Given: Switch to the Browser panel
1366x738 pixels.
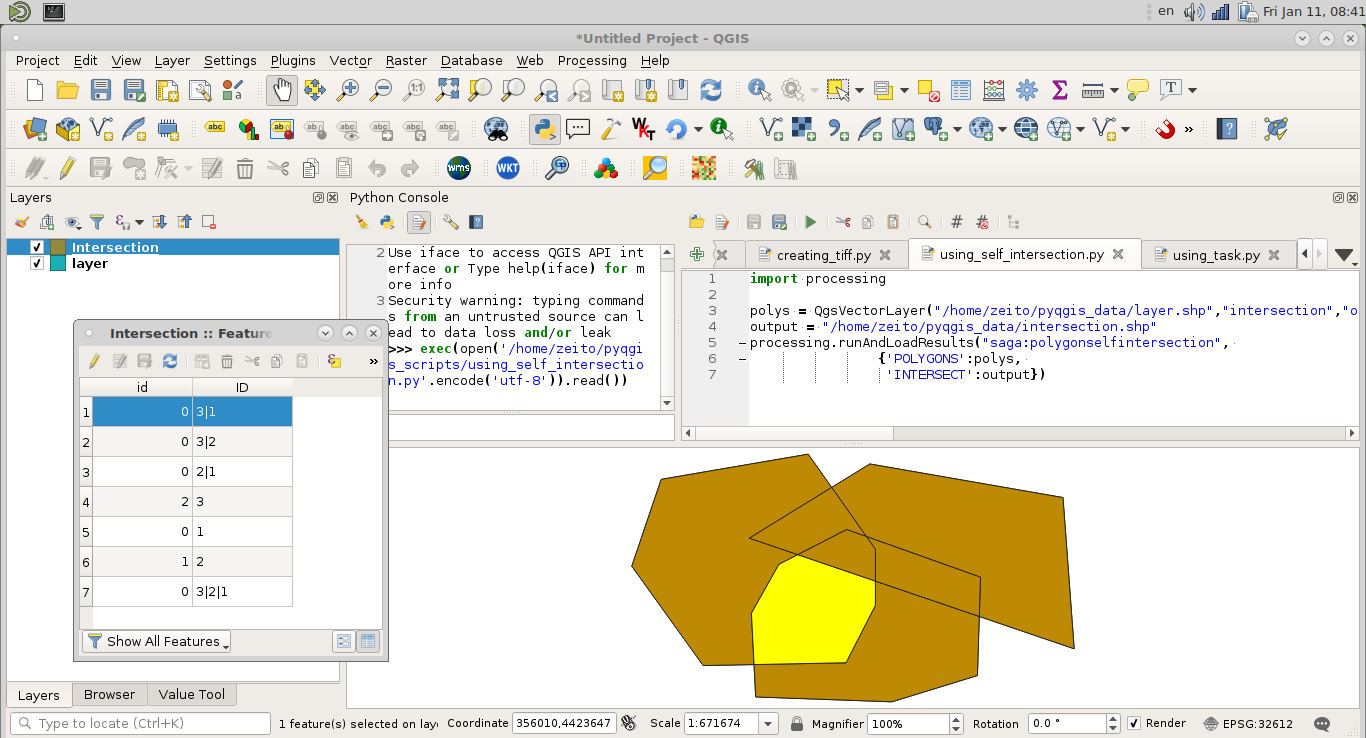Looking at the screenshot, I should [109, 694].
